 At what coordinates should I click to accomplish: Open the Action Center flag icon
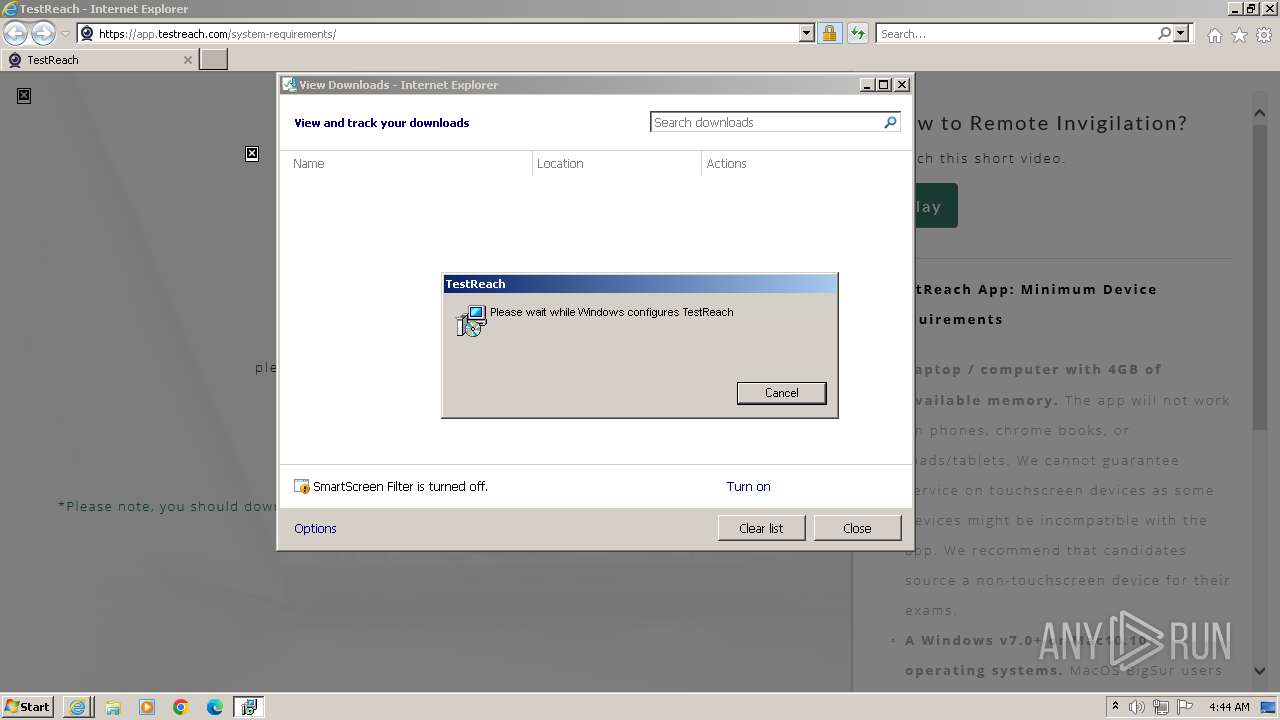(1184, 707)
